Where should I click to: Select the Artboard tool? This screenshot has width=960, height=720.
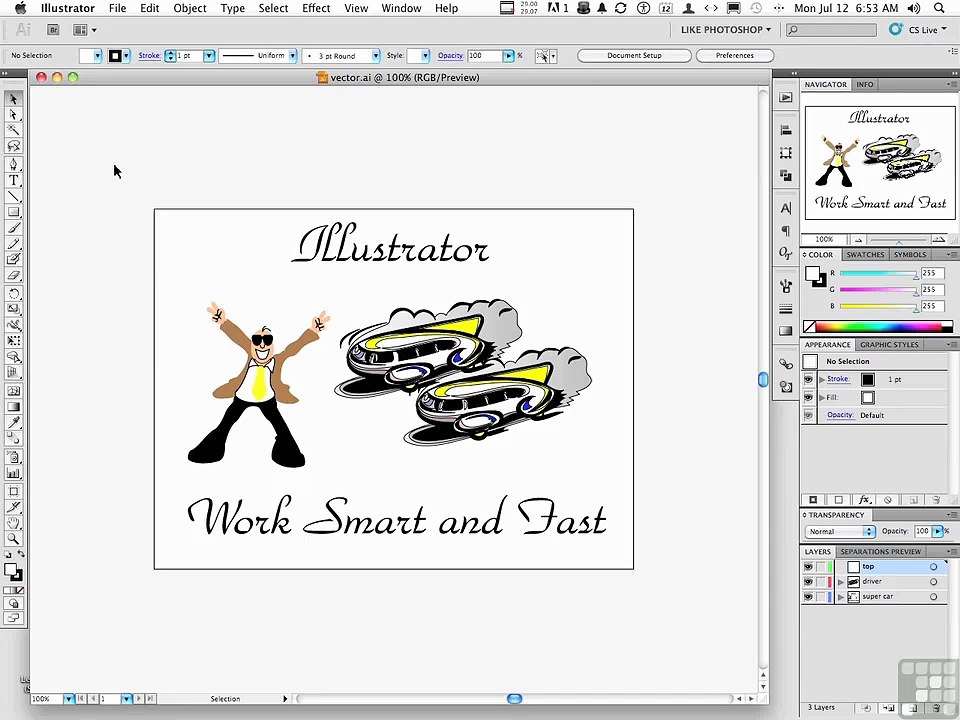tap(13, 491)
